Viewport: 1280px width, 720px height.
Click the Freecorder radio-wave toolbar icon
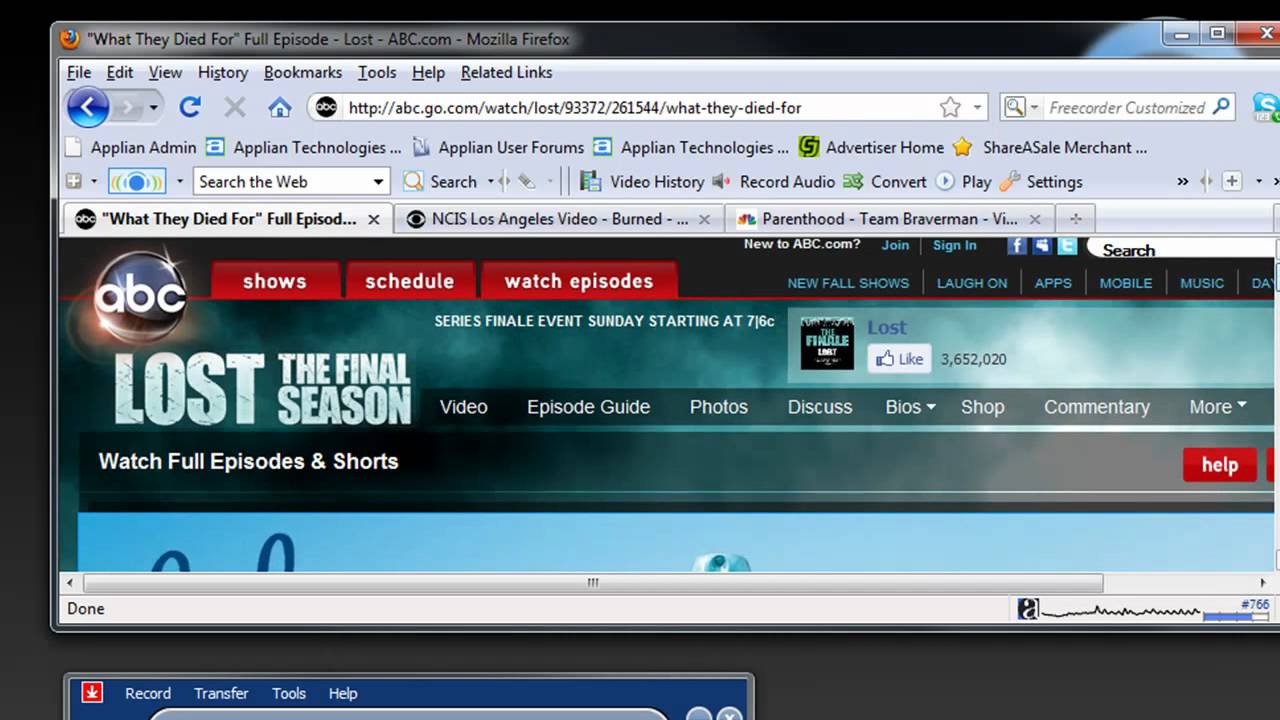click(x=137, y=182)
